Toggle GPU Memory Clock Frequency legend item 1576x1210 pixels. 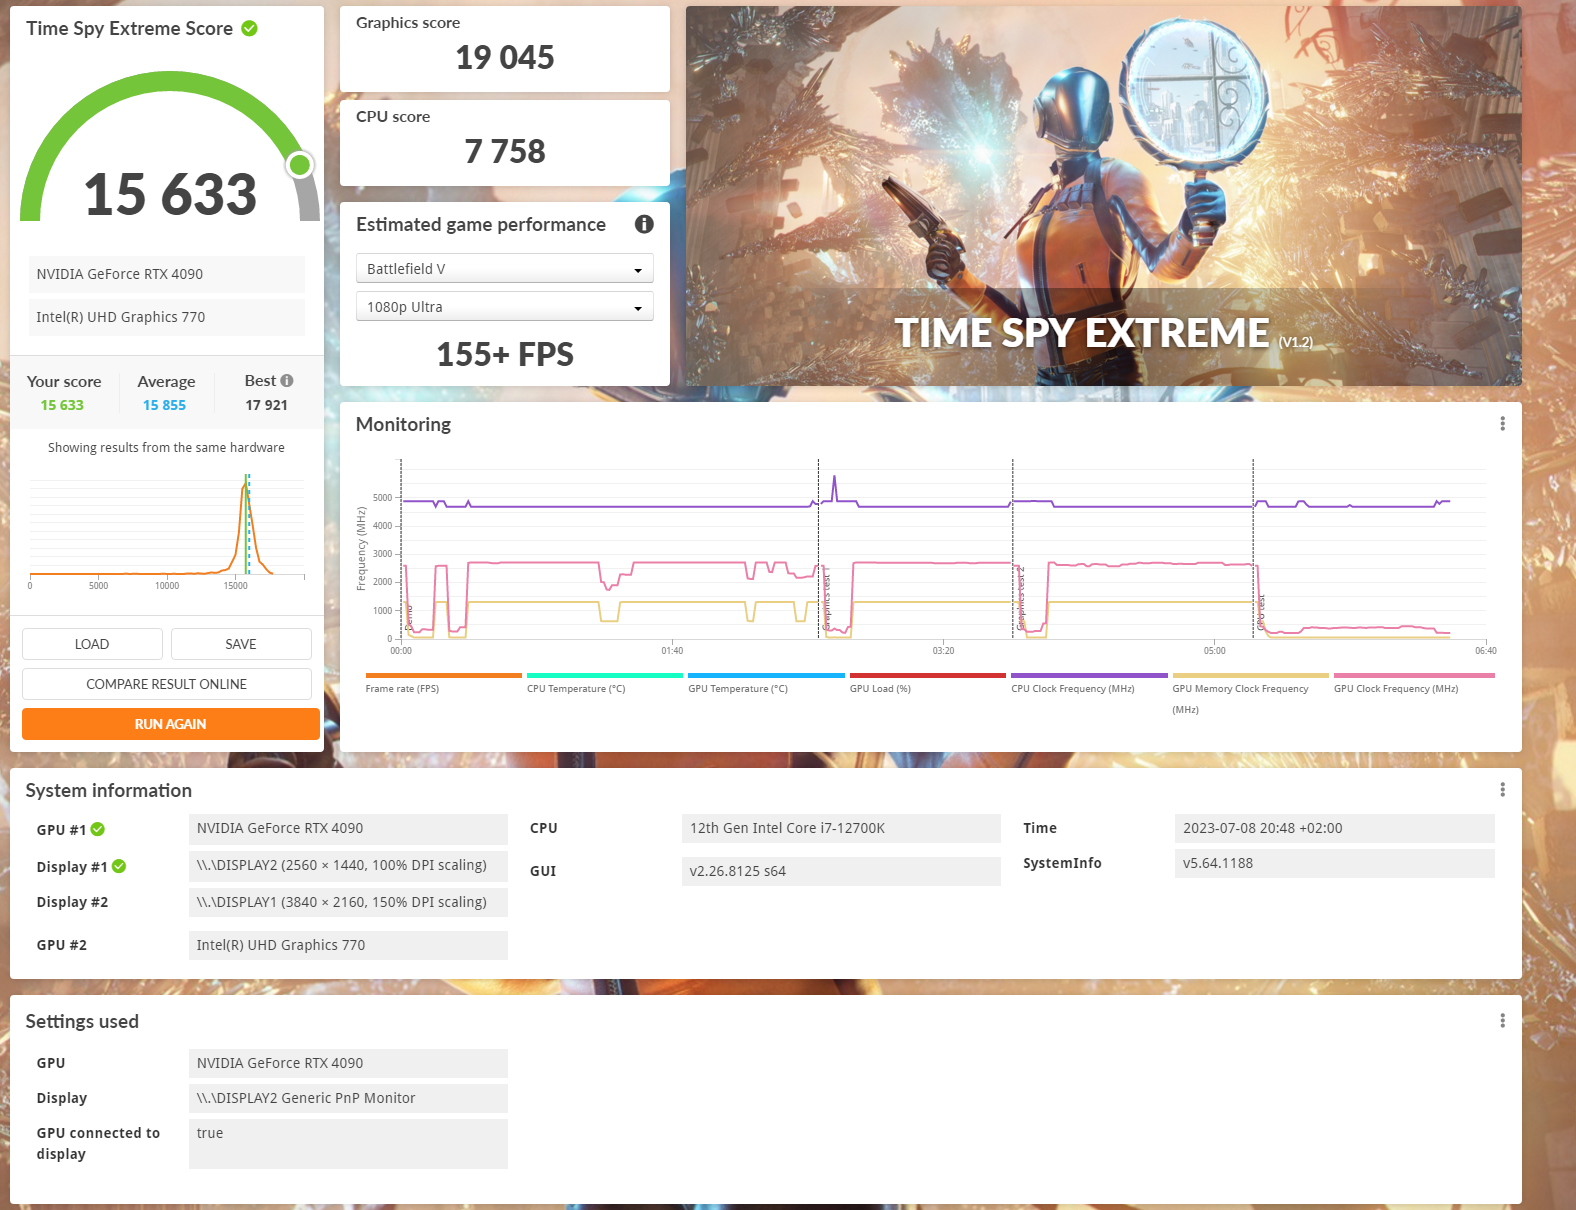click(x=1250, y=694)
